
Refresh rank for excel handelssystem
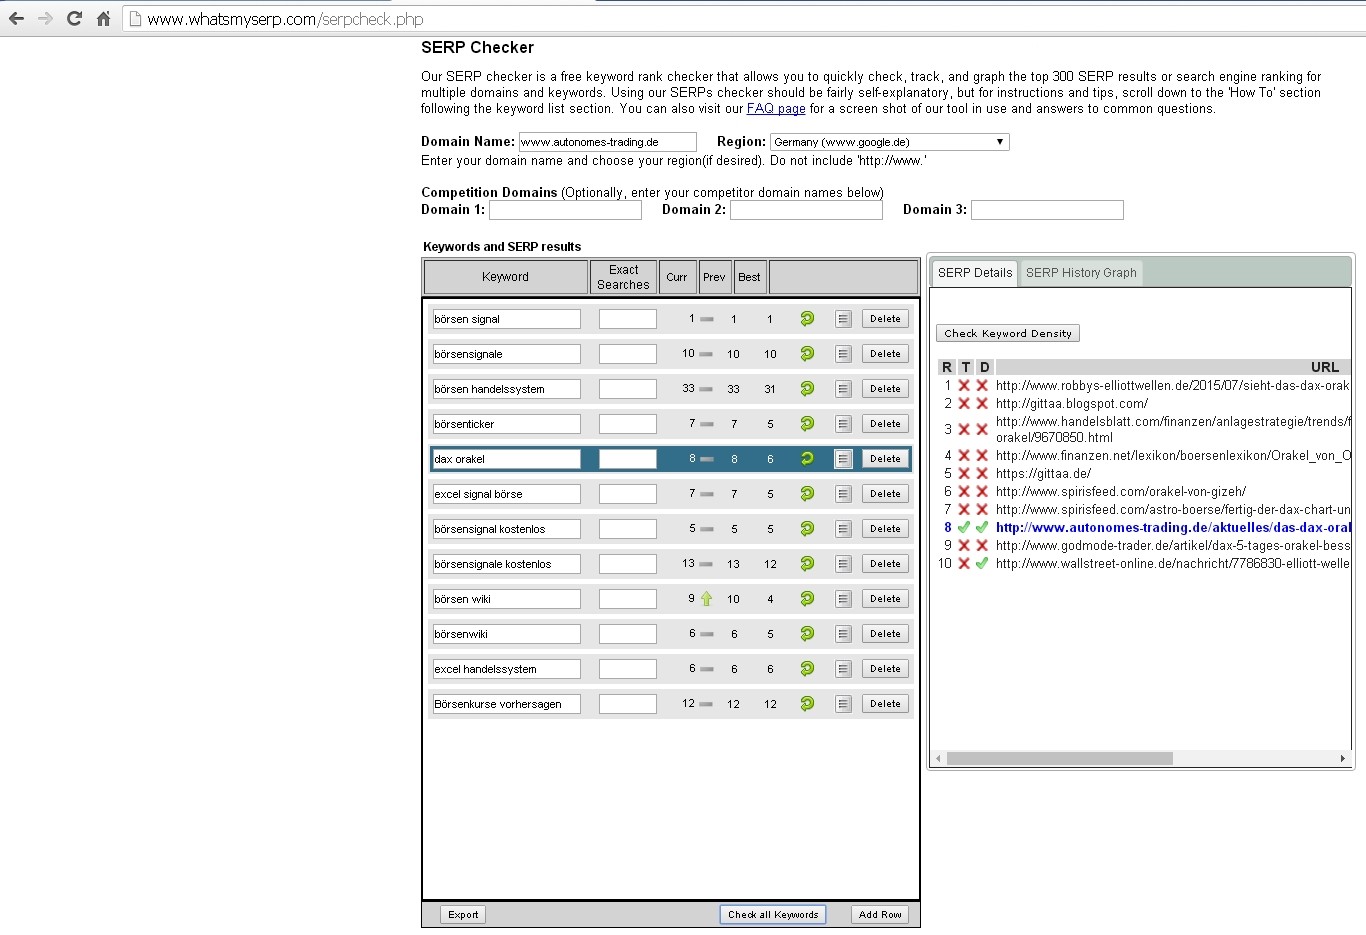coord(807,669)
